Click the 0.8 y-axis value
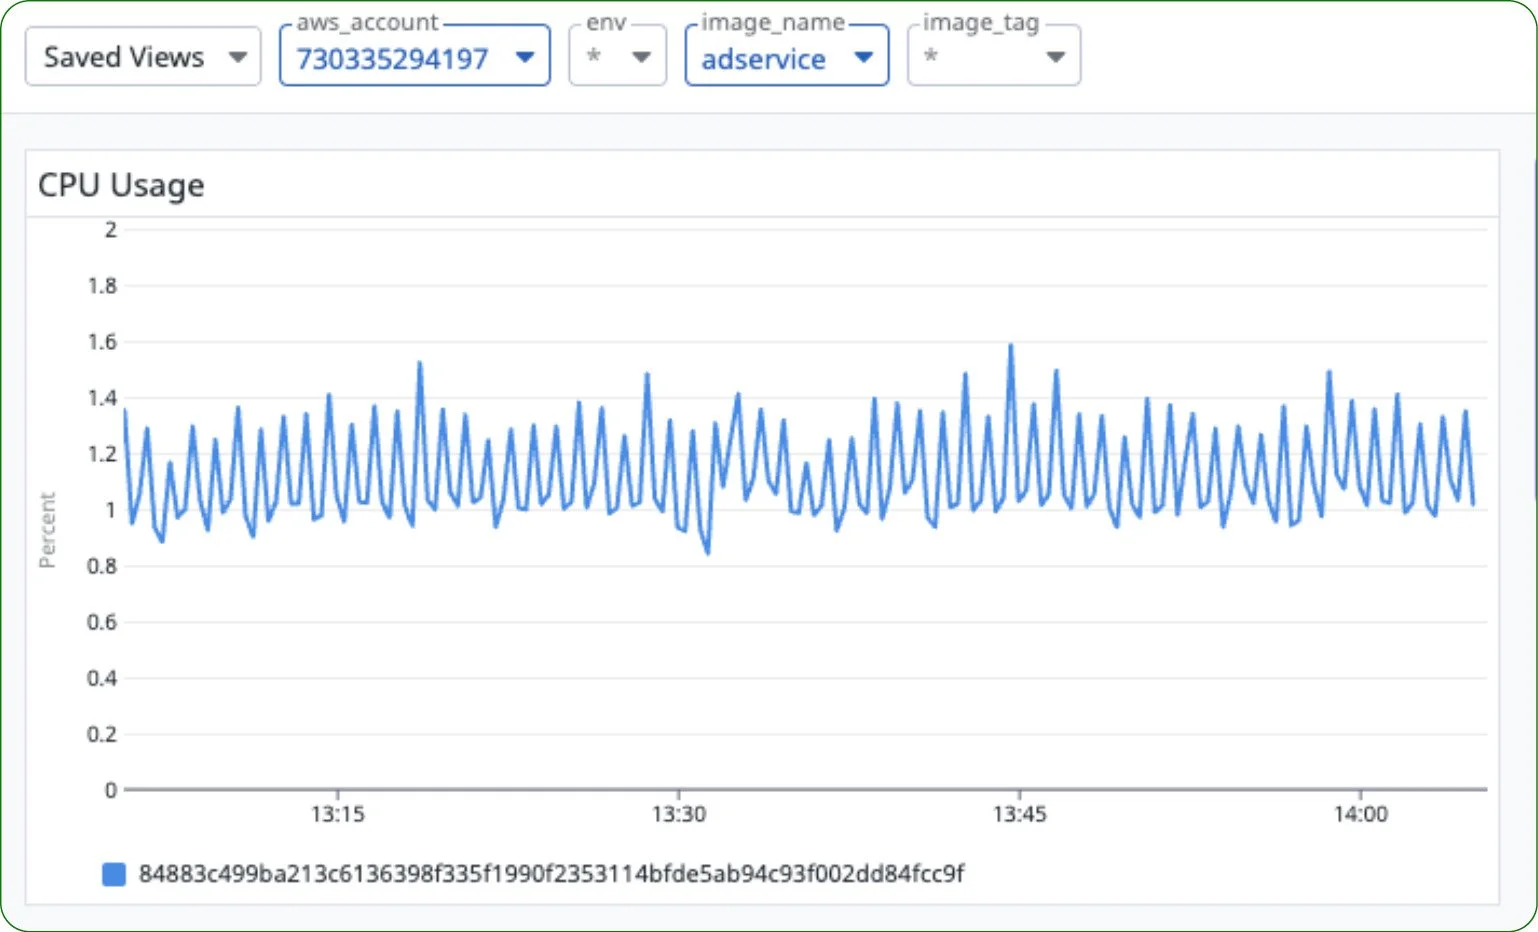Screen dimensions: 1538x932 (102, 566)
